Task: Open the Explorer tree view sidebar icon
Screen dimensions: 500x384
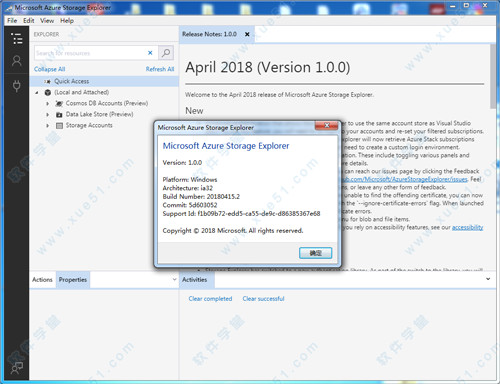Action: (16, 38)
